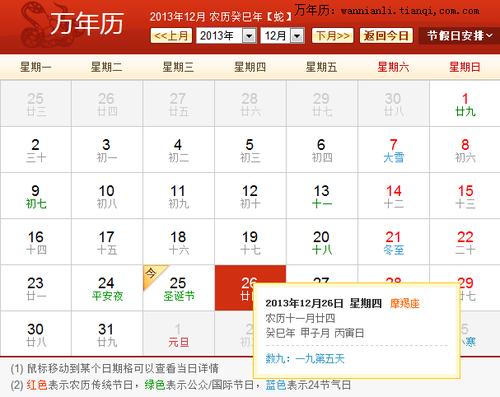Select December 19 十七
Screen dimensions: 500x397
click(x=250, y=242)
